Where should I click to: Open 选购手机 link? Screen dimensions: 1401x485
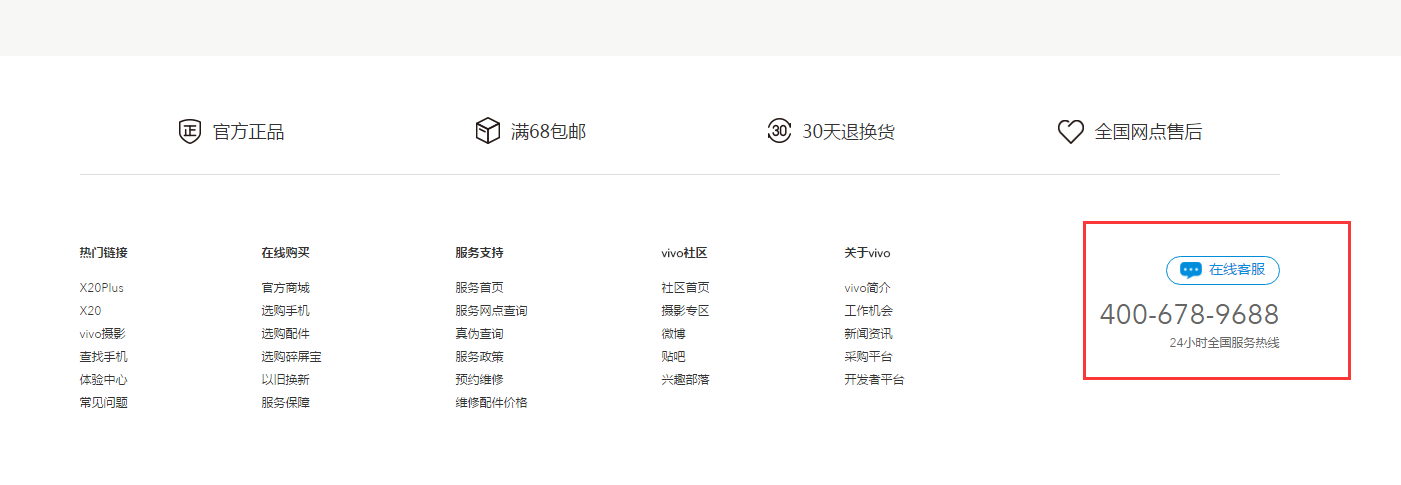point(286,311)
